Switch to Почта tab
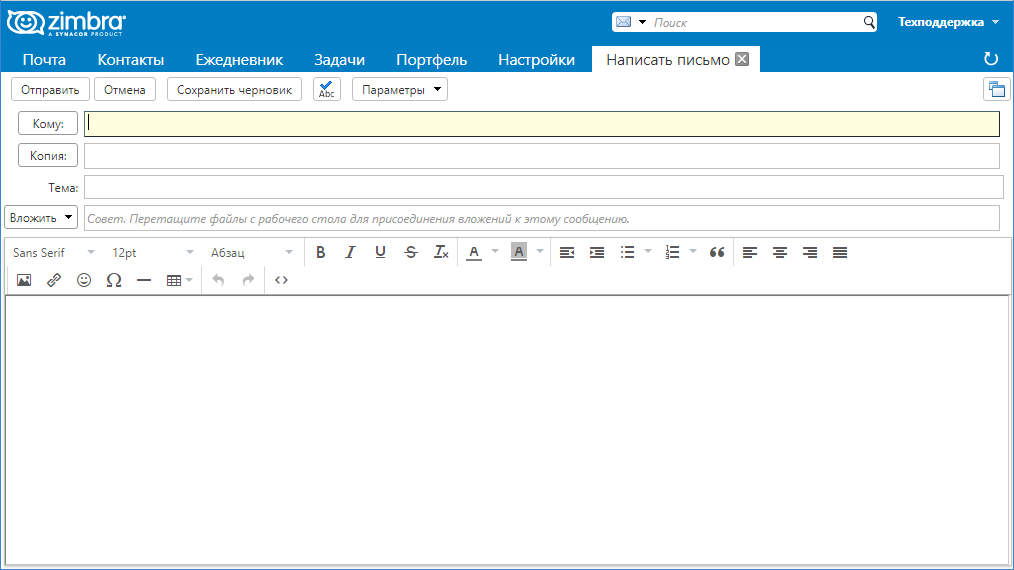Screen dimensions: 1014x570 pyautogui.click(x=44, y=60)
